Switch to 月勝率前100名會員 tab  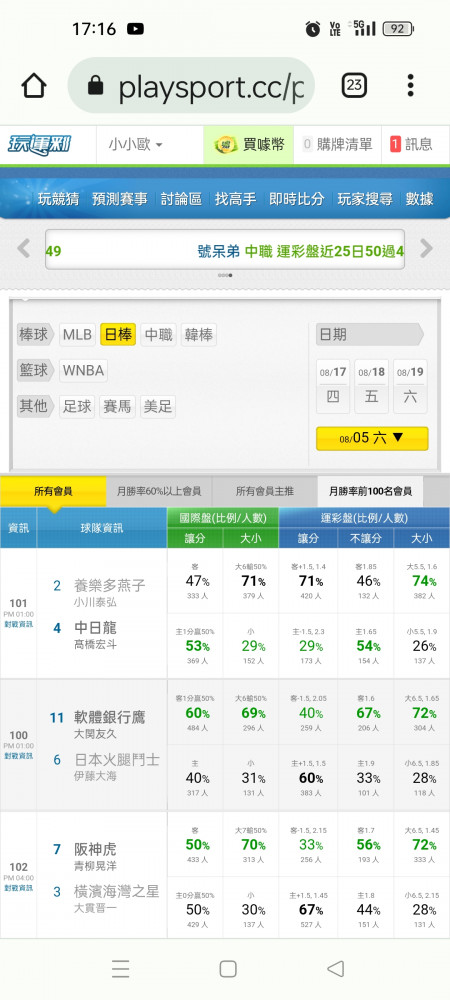coord(370,491)
